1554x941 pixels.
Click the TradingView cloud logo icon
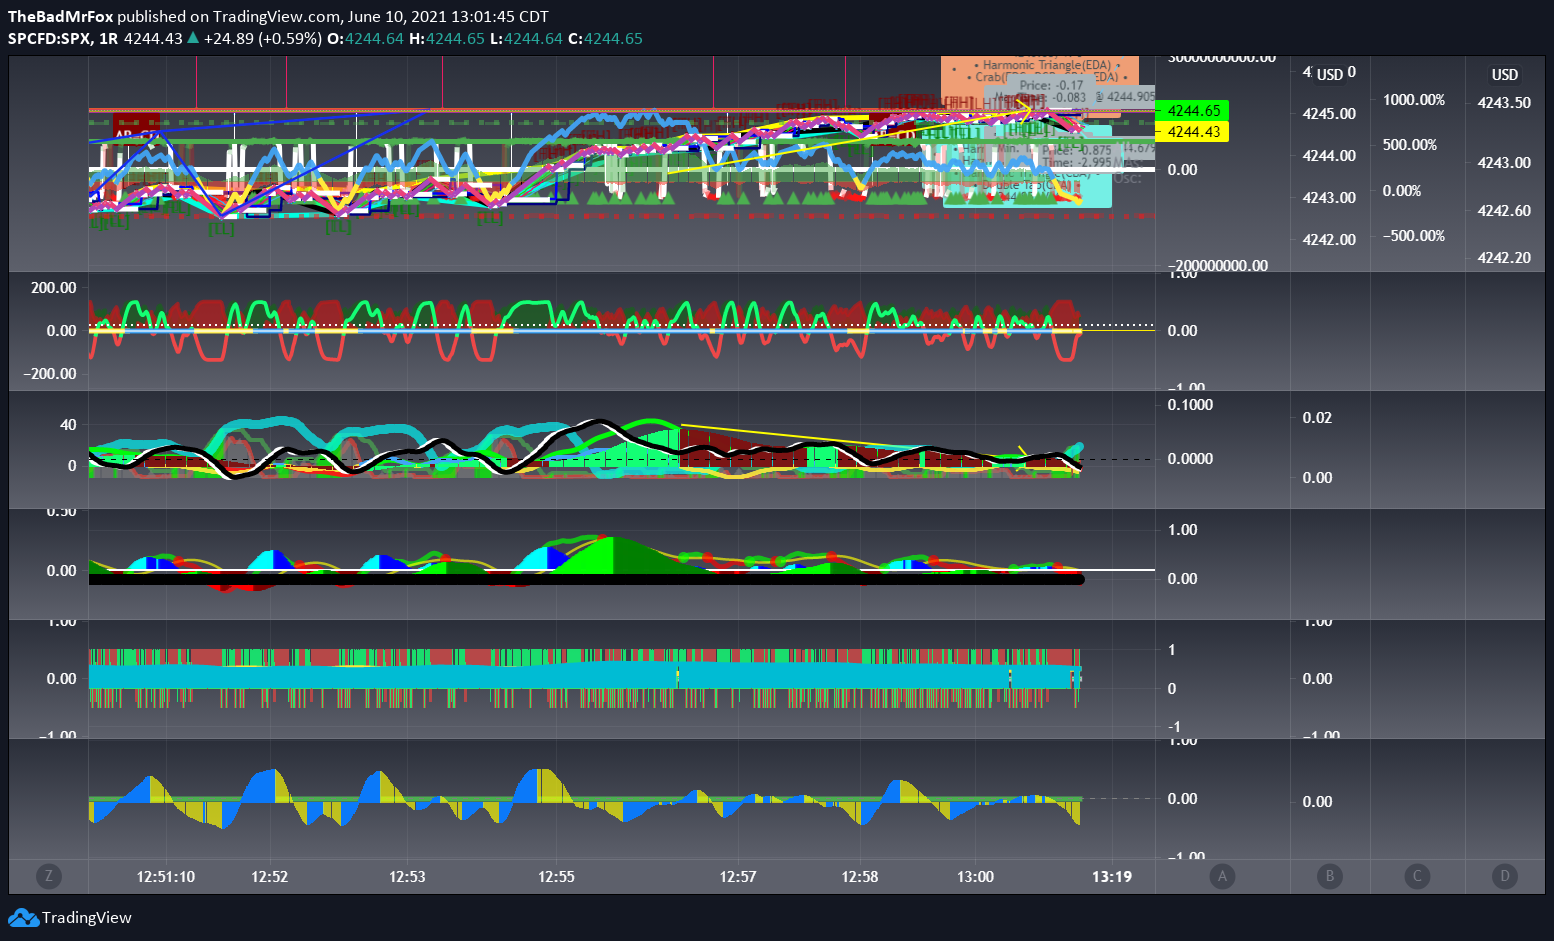point(23,918)
